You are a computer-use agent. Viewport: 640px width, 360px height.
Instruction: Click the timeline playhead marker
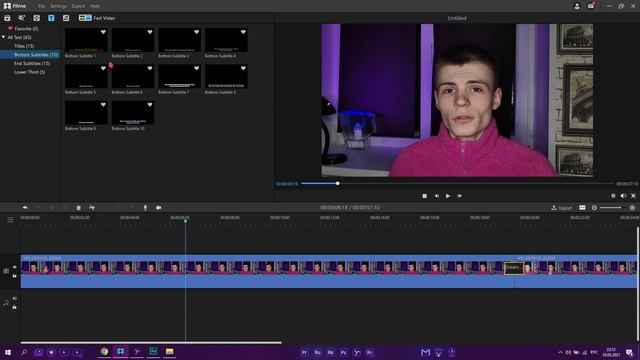[x=185, y=221]
